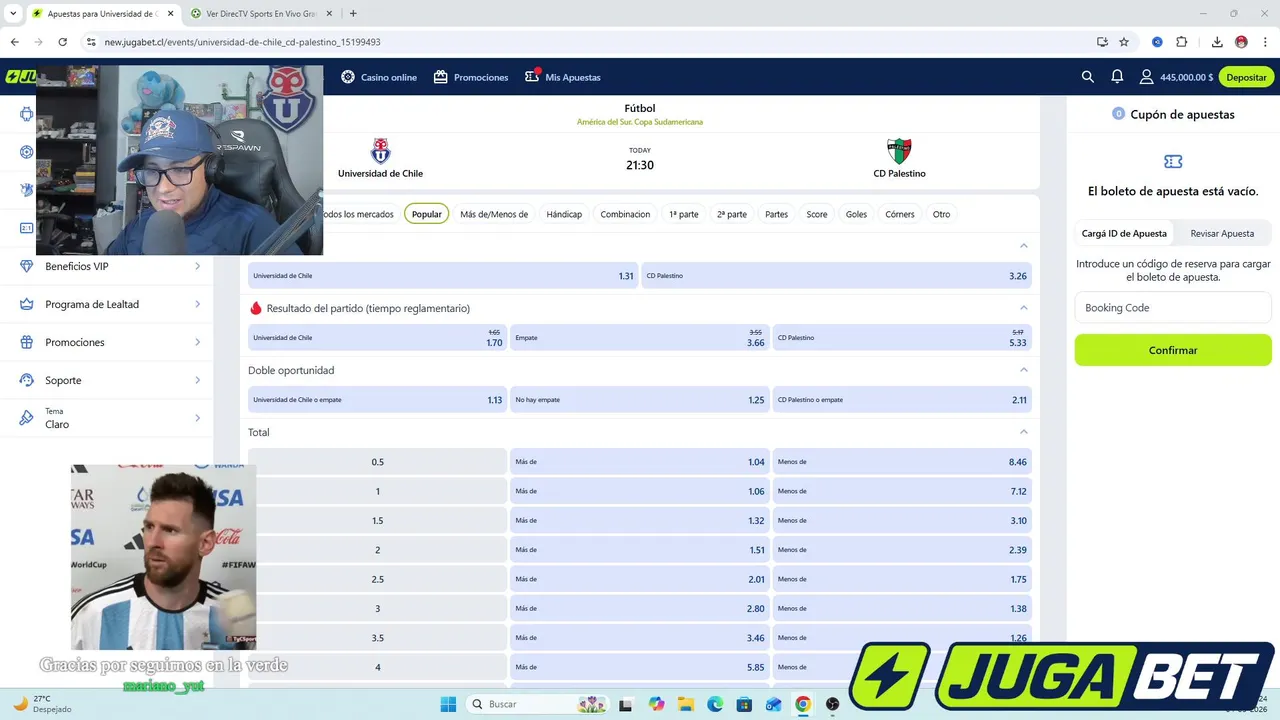This screenshot has height=720, width=1280.
Task: Switch to the Ver DirecTV Sports browser tab
Action: [x=262, y=14]
